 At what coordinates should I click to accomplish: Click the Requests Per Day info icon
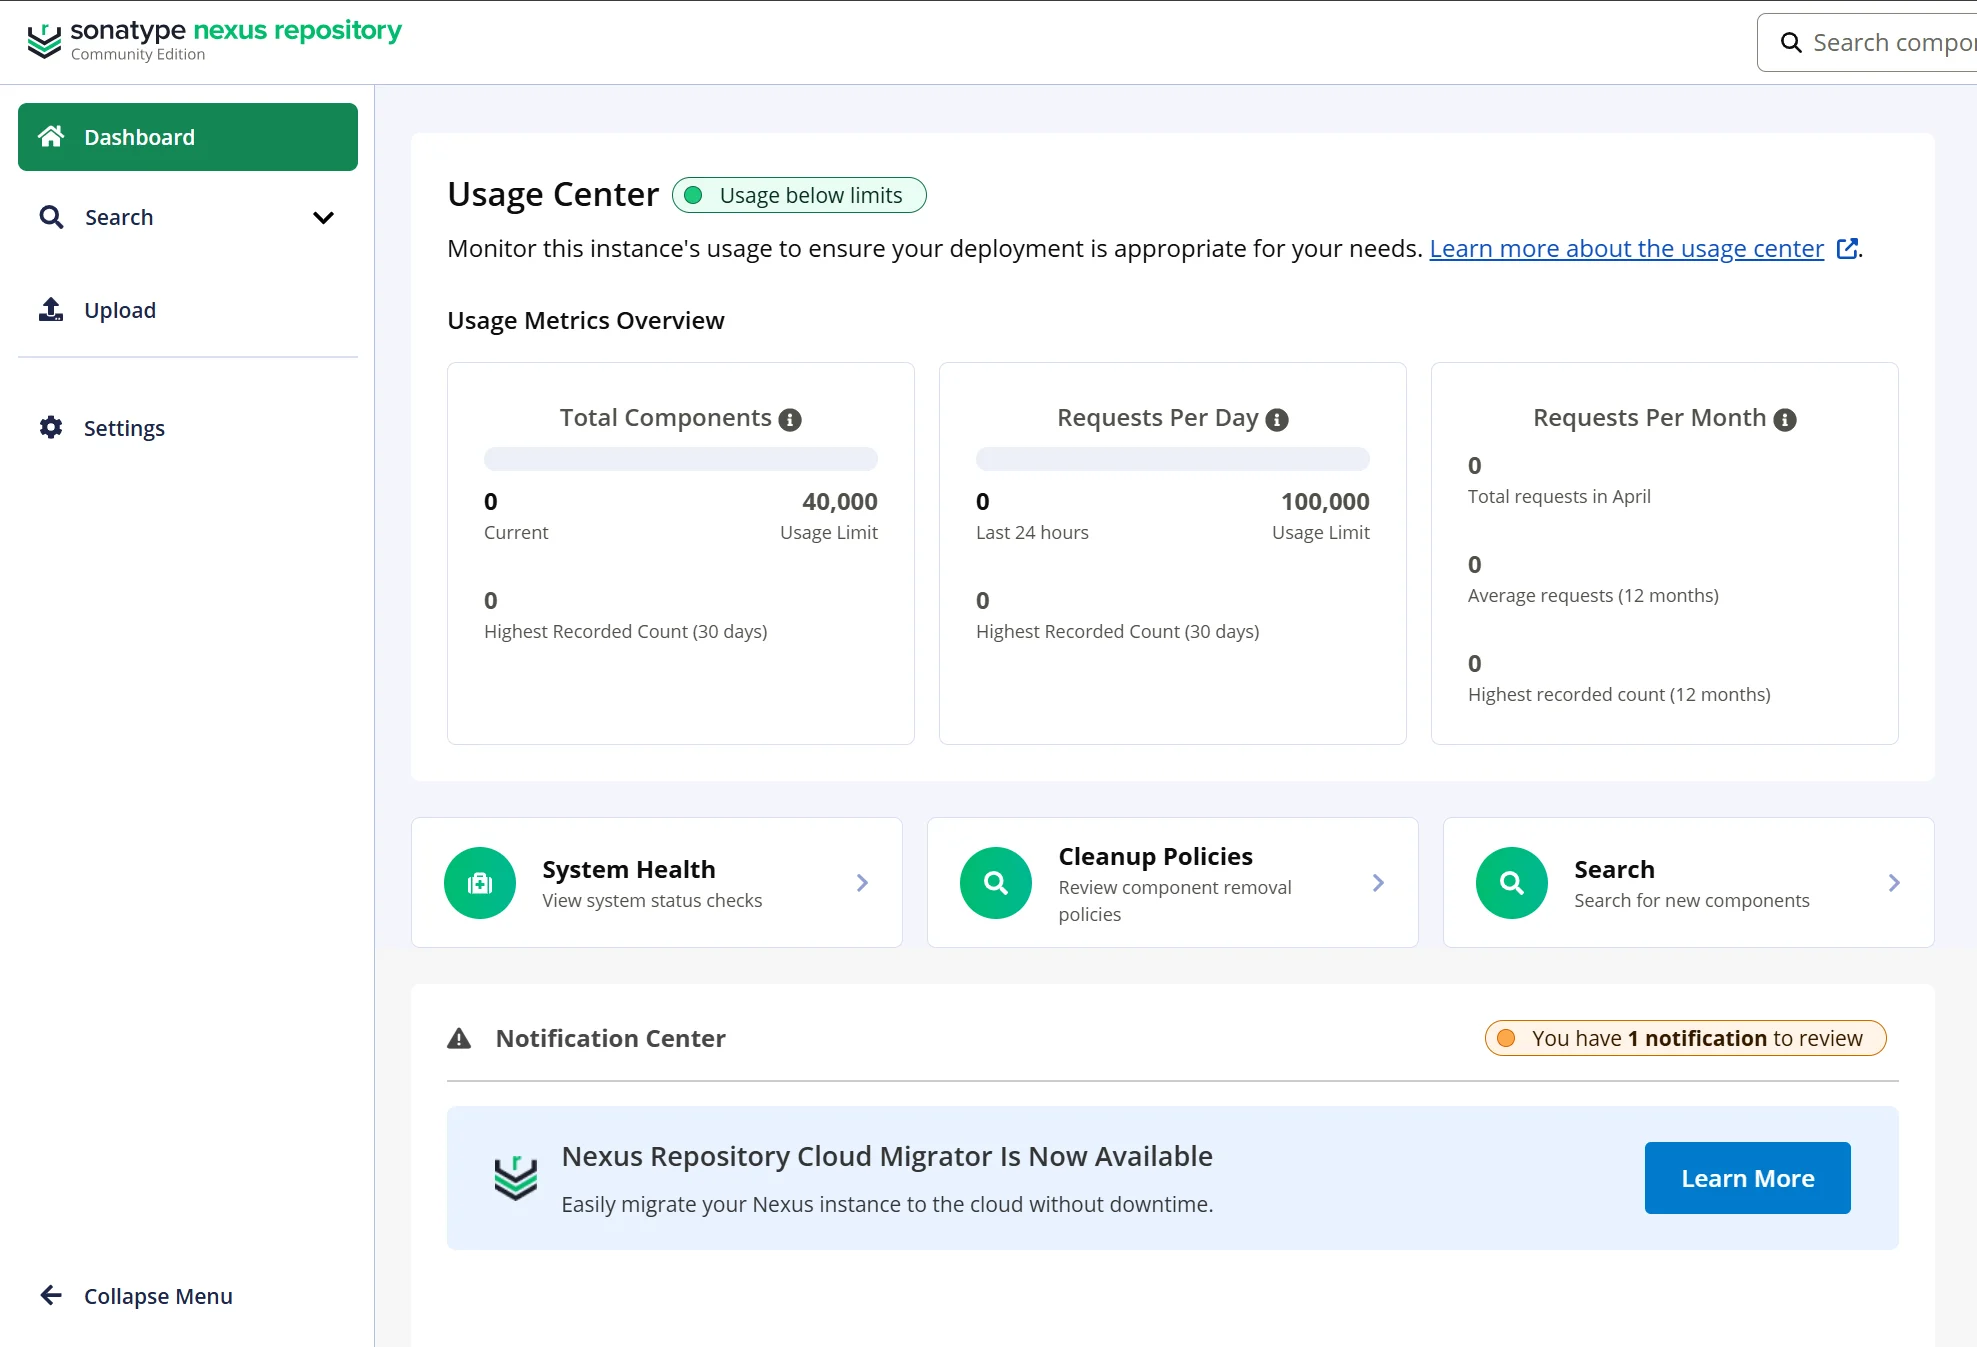pos(1277,420)
